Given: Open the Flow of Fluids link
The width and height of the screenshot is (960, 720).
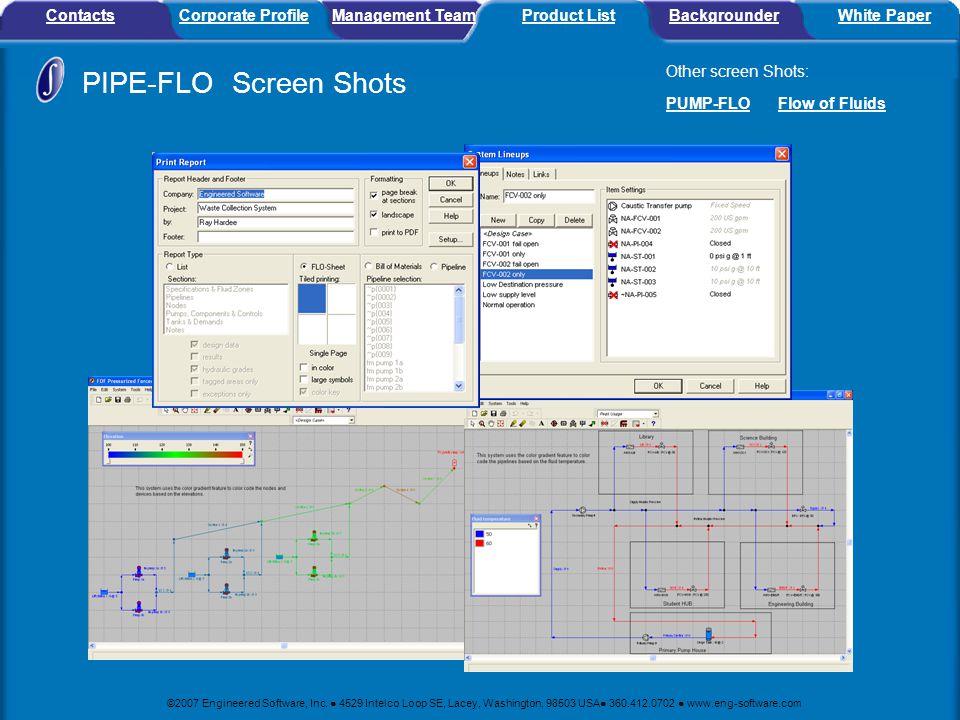Looking at the screenshot, I should [x=831, y=103].
